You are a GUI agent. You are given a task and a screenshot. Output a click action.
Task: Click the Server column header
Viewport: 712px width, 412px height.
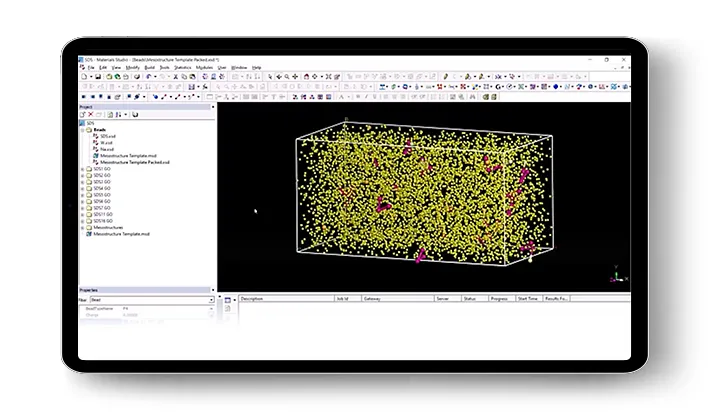coord(448,298)
